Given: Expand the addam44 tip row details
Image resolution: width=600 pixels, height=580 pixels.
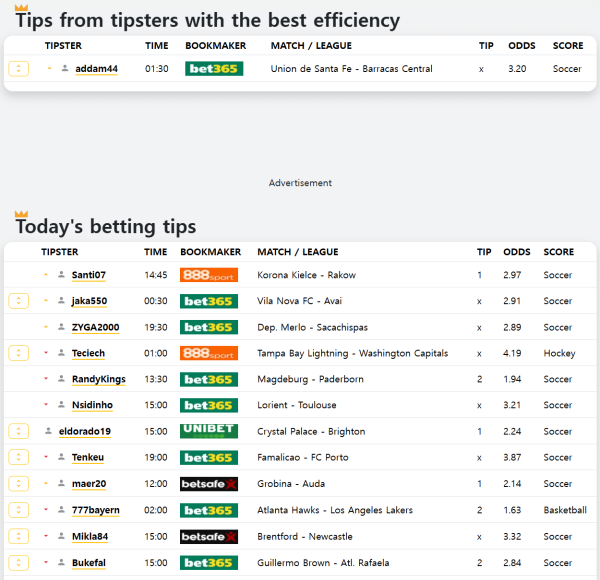Looking at the screenshot, I should point(18,69).
